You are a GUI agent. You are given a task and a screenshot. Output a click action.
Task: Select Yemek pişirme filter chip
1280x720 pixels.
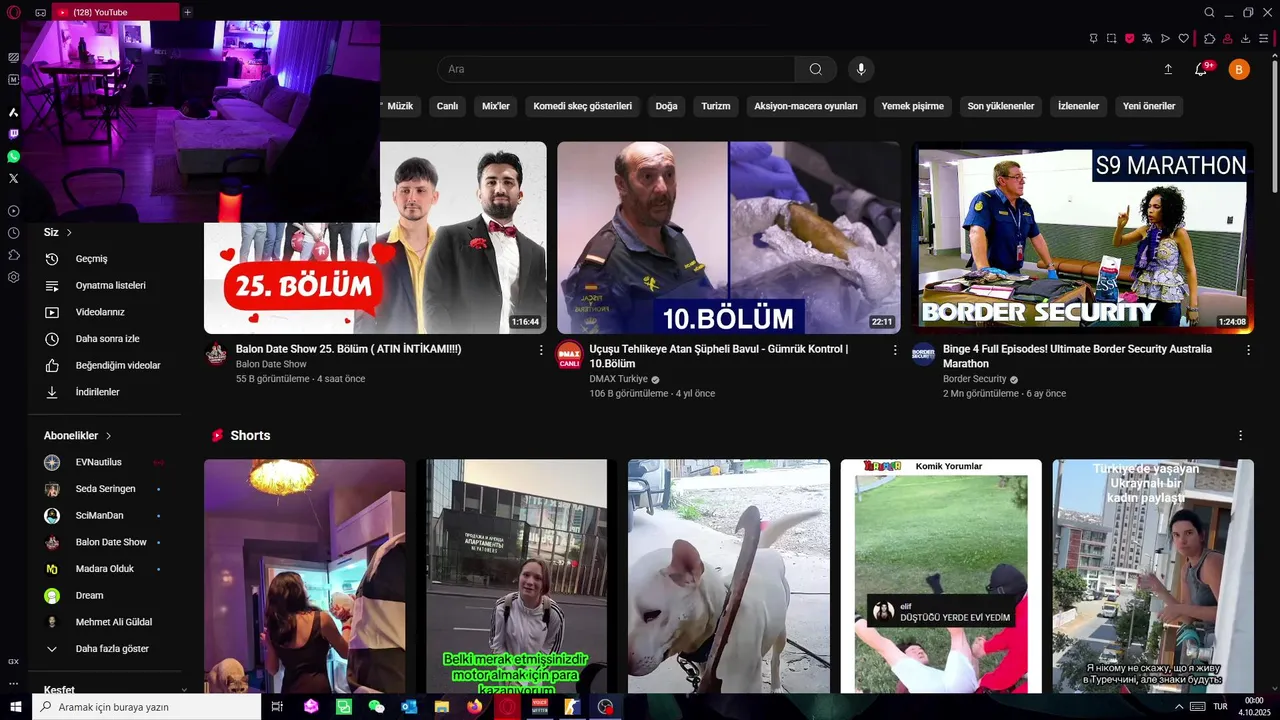coord(912,106)
